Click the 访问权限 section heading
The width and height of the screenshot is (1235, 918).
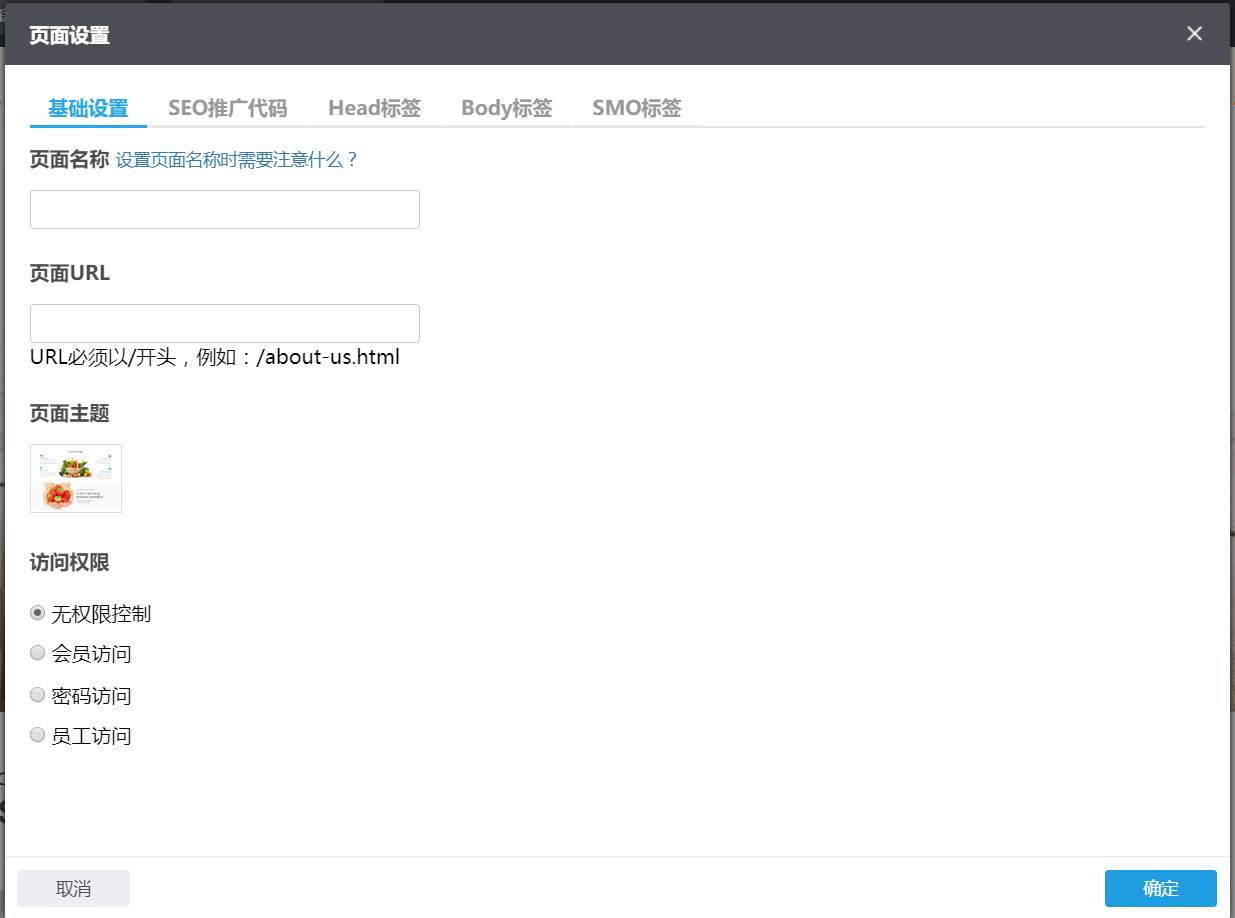click(70, 563)
